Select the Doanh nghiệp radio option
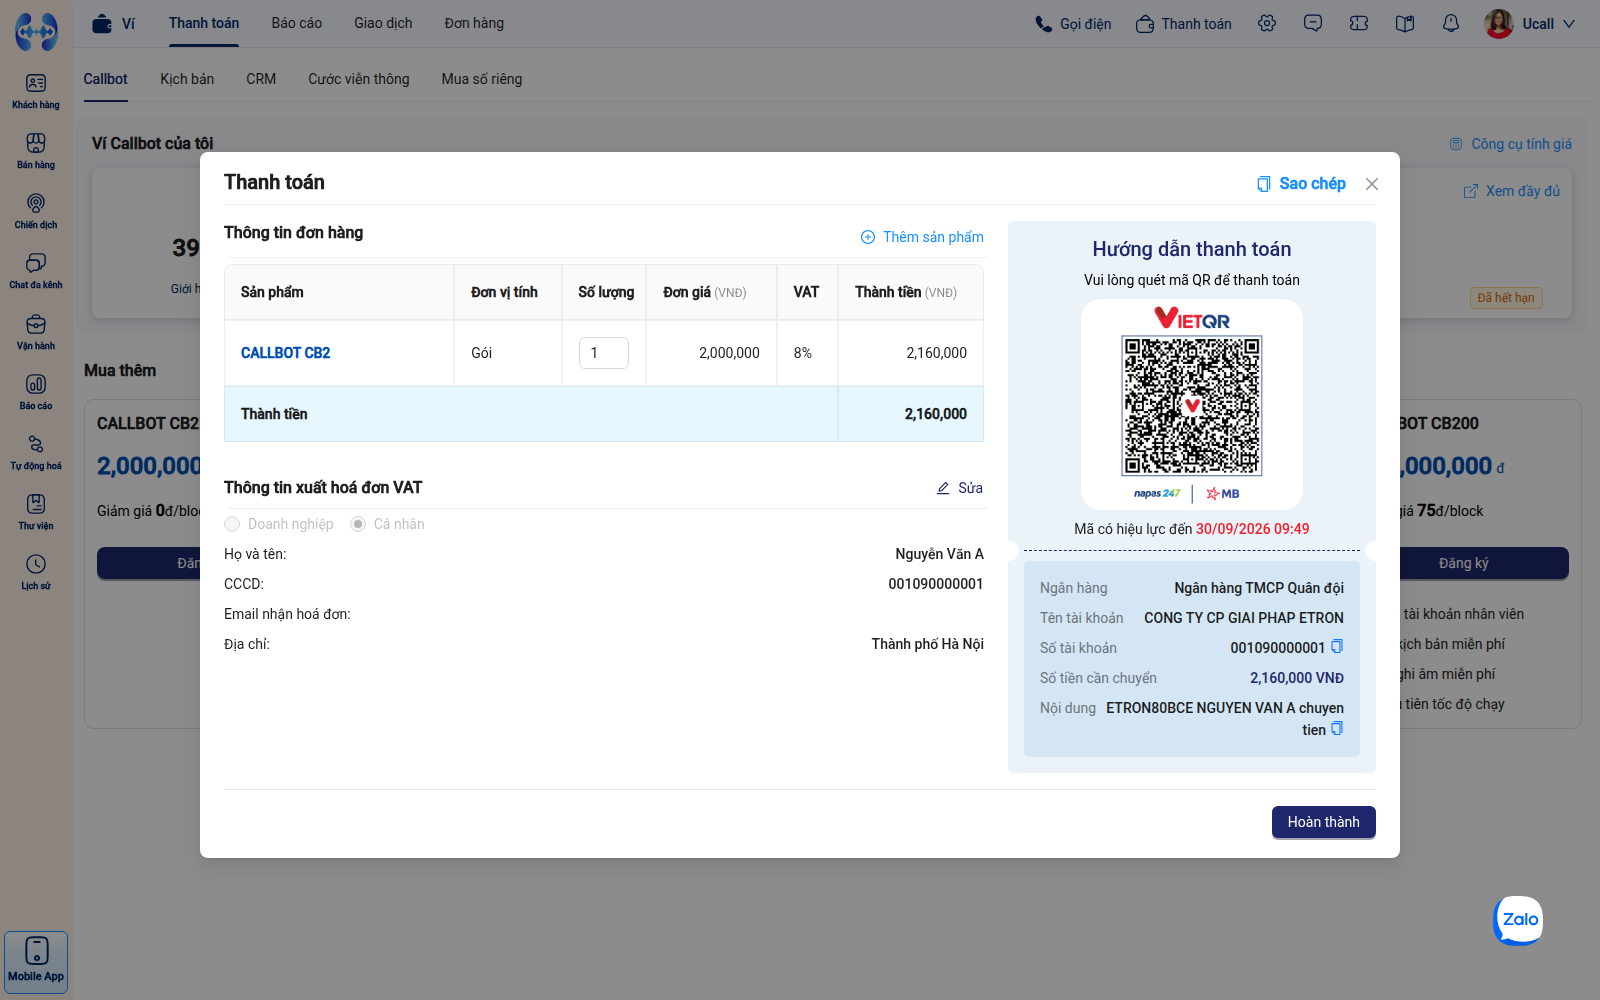Screen dimensions: 1600x1000 coord(232,524)
